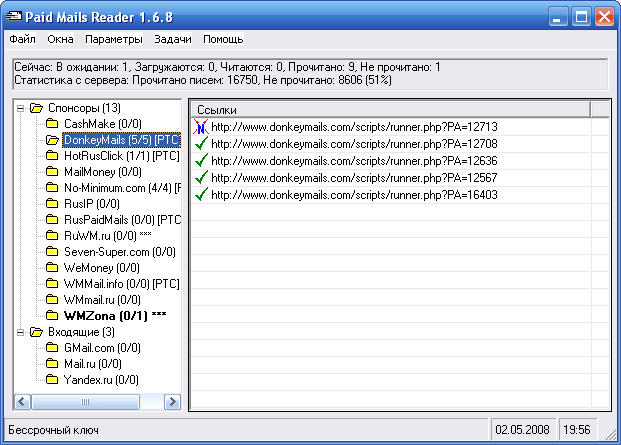Viewport: 621px width, 445px height.
Task: Open the Файл menu
Action: (23, 39)
